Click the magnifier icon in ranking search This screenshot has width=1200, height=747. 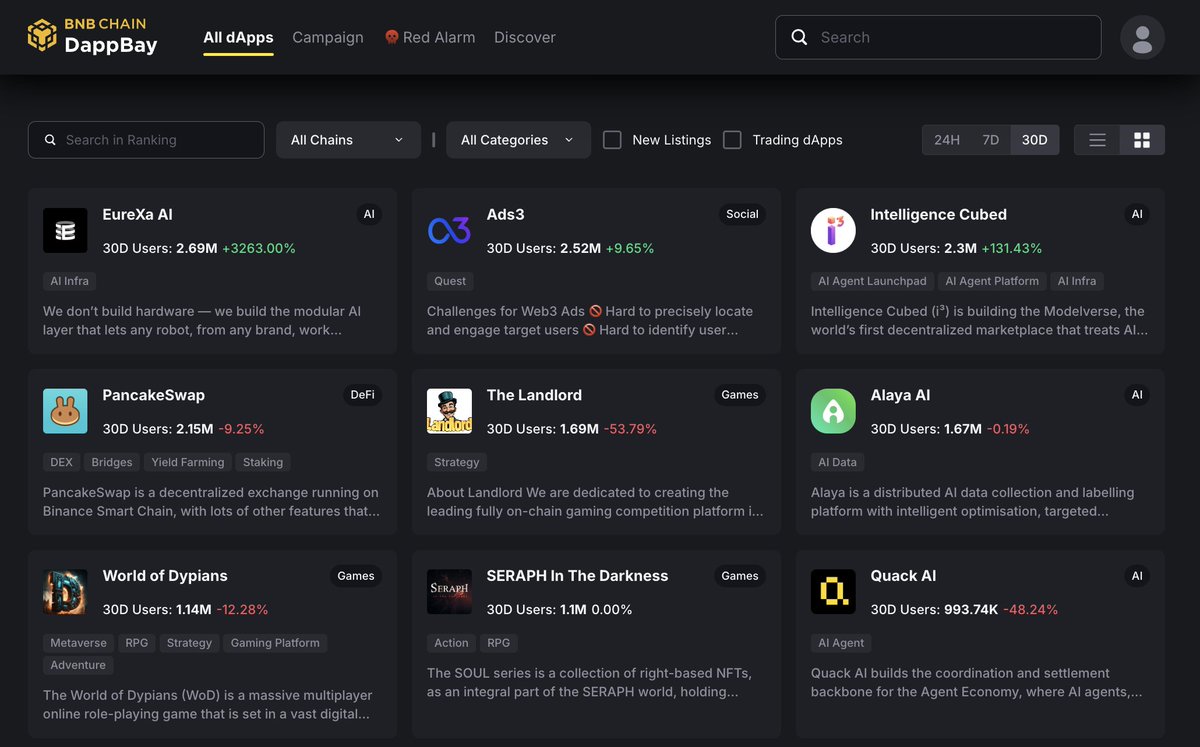[50, 140]
